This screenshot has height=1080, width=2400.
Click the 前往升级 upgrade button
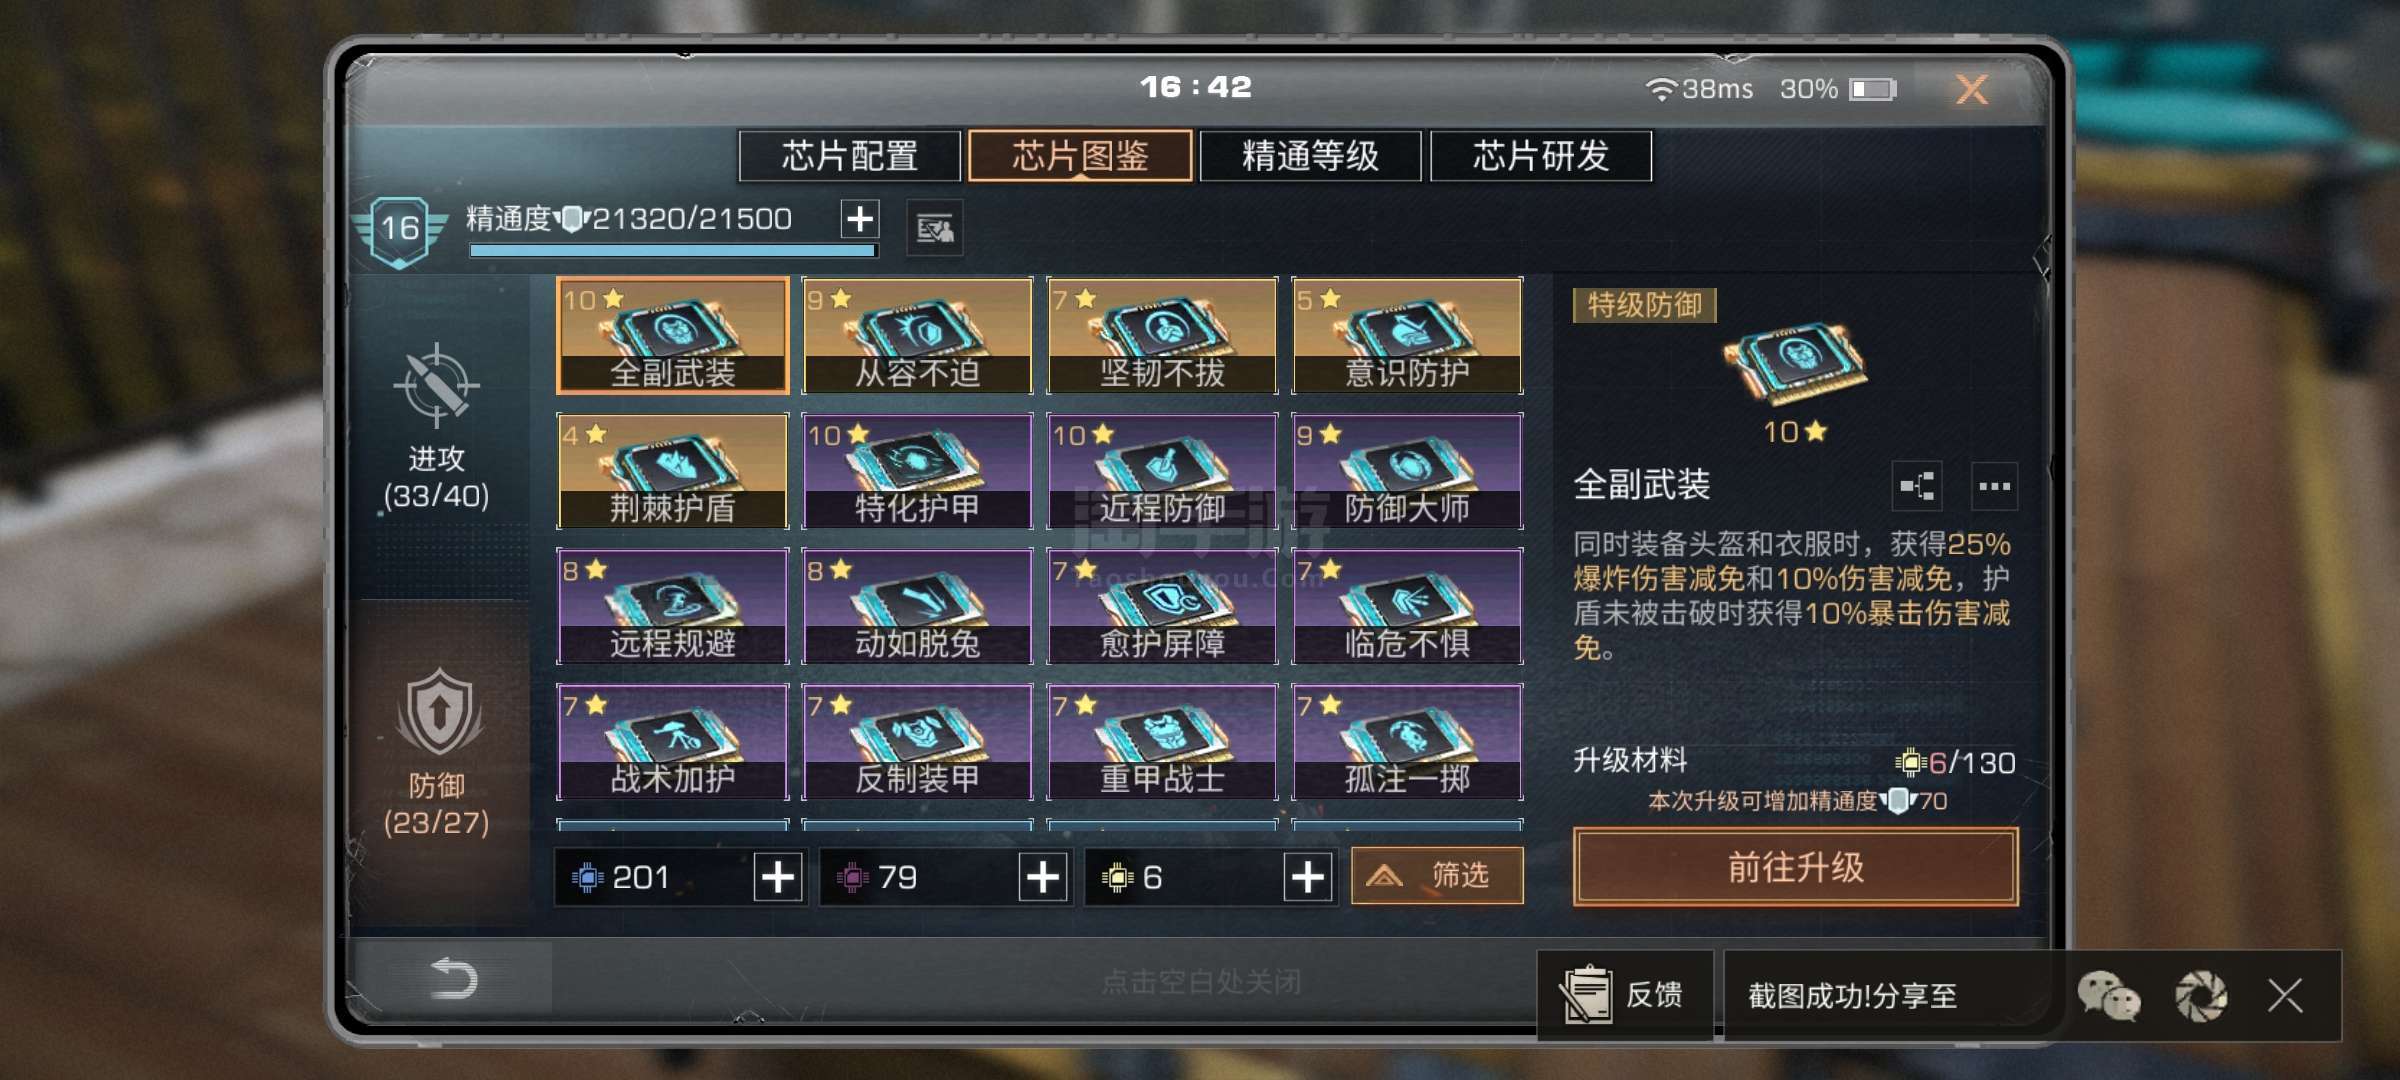(1796, 867)
